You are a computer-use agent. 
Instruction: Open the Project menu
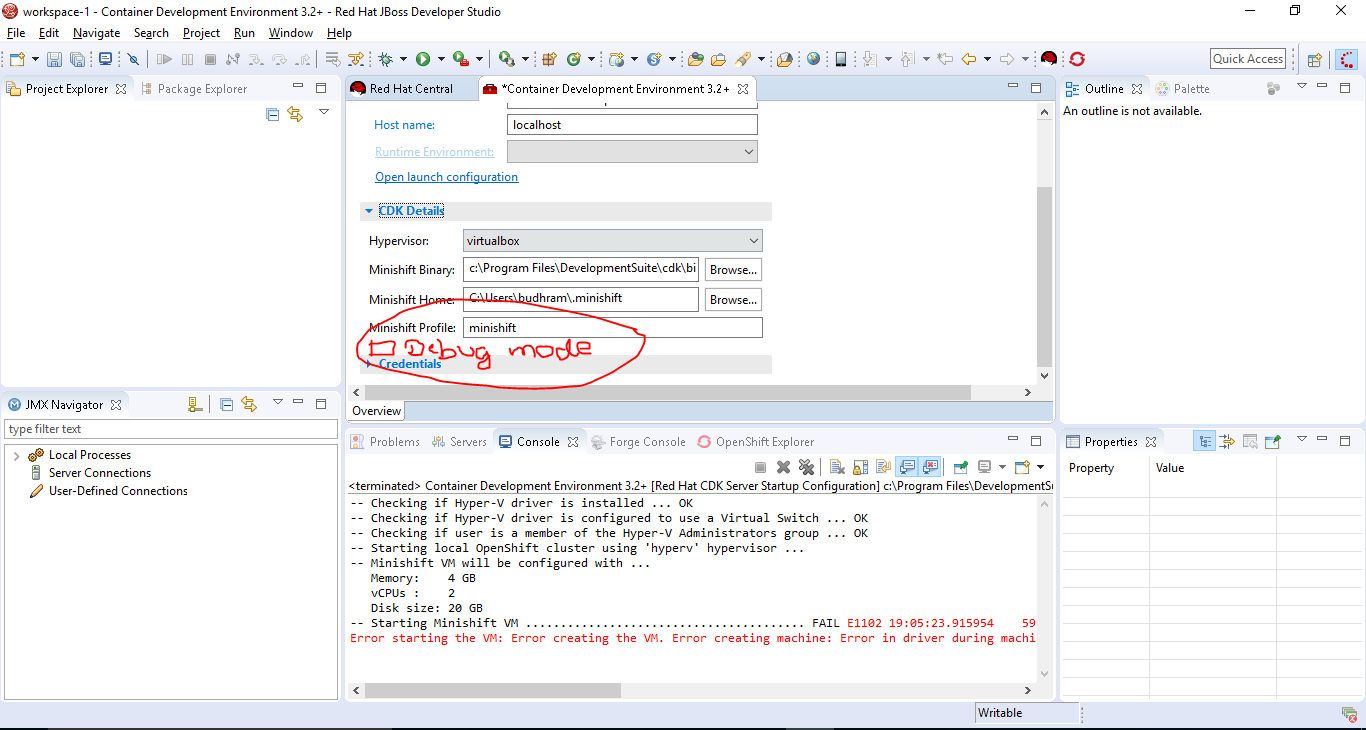(201, 33)
